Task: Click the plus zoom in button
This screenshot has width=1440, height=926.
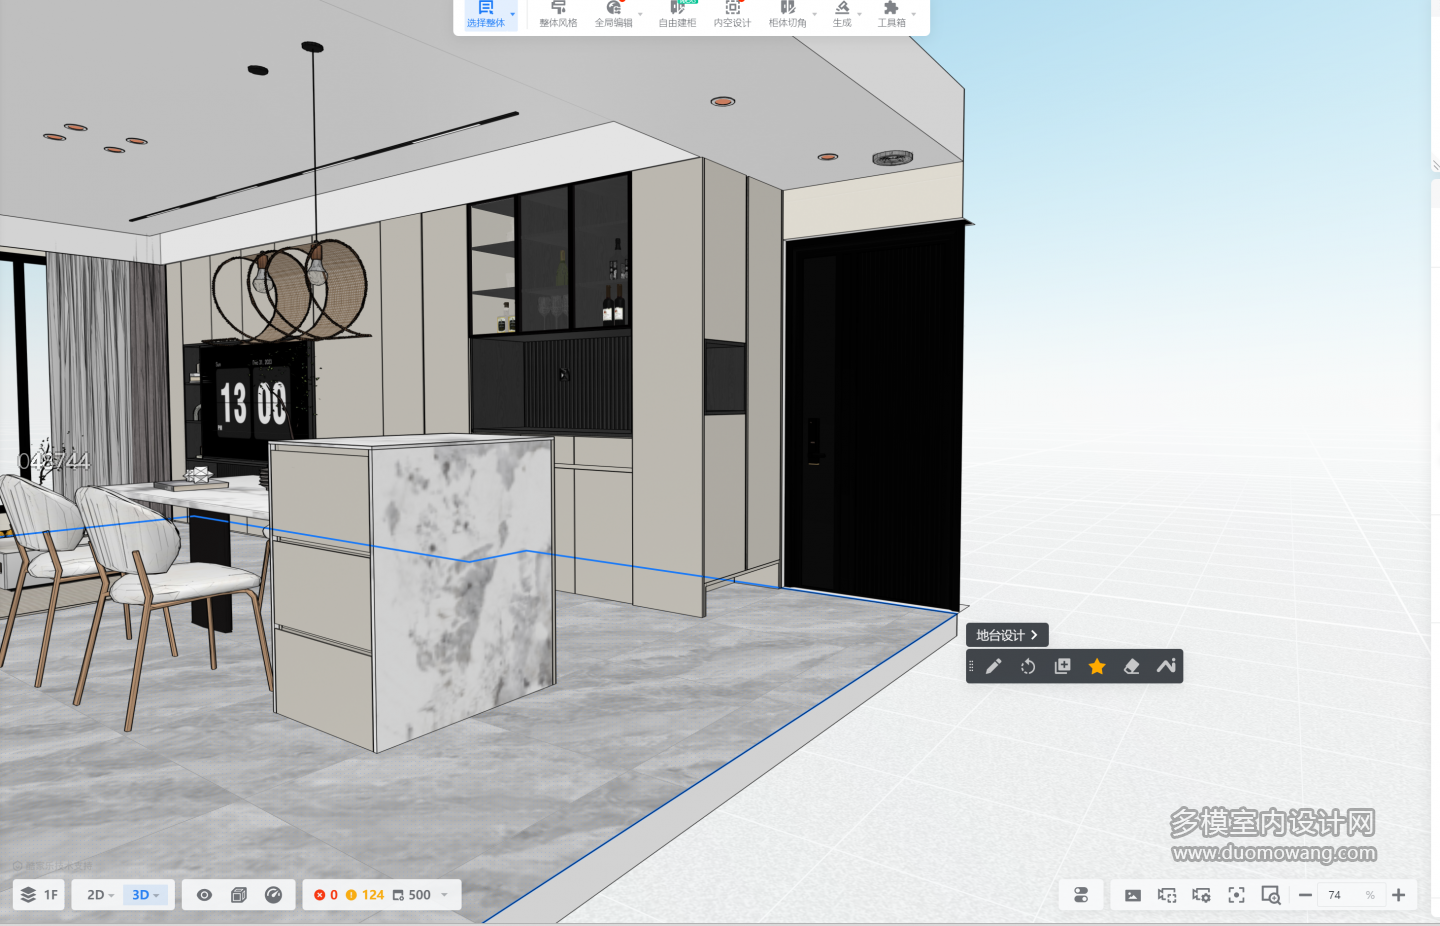Action: 1399,895
